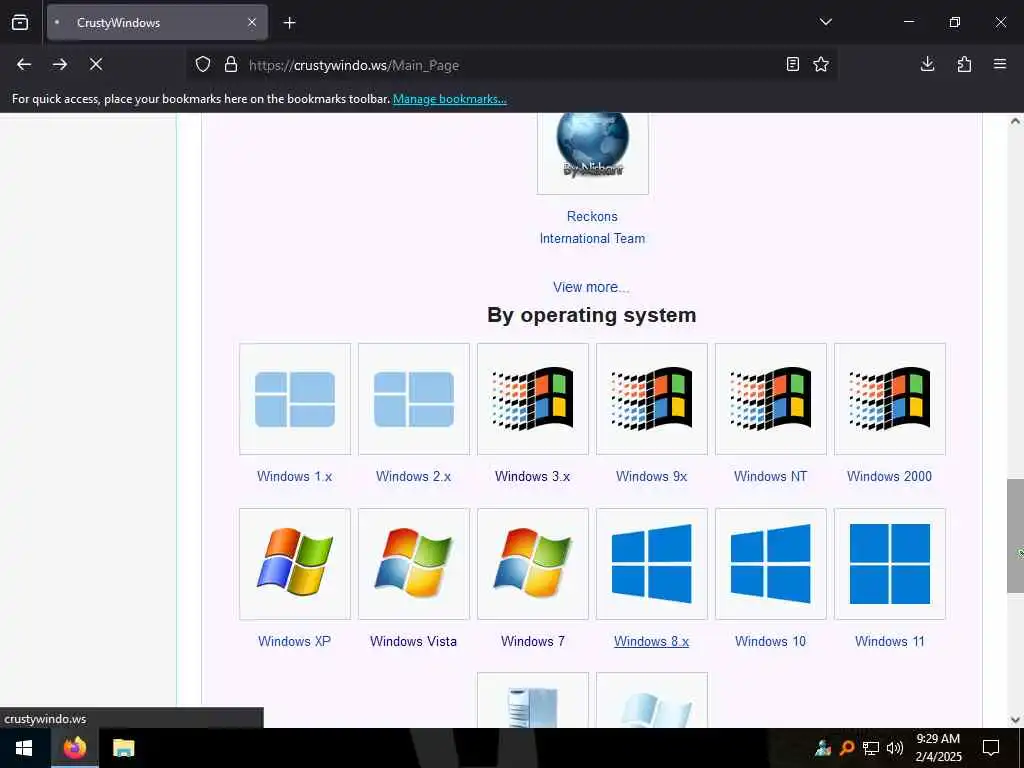This screenshot has width=1024, height=768.
Task: Click the Windows 10 text link
Action: (x=771, y=641)
